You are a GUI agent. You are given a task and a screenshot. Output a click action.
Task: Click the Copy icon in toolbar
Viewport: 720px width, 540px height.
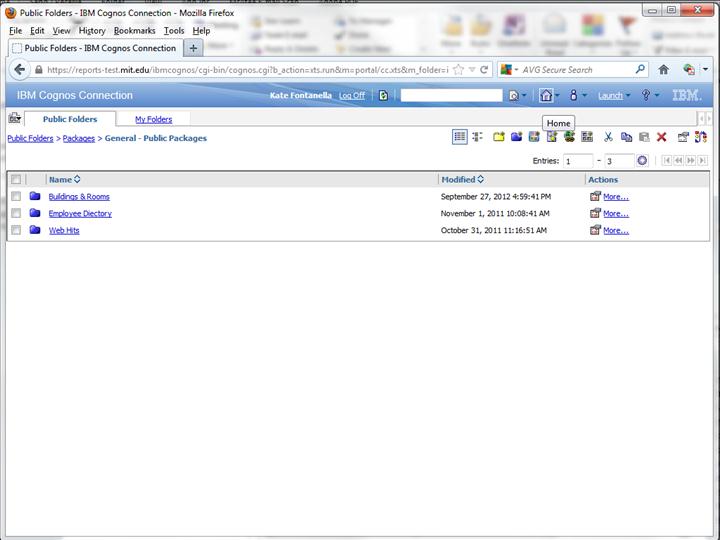626,137
